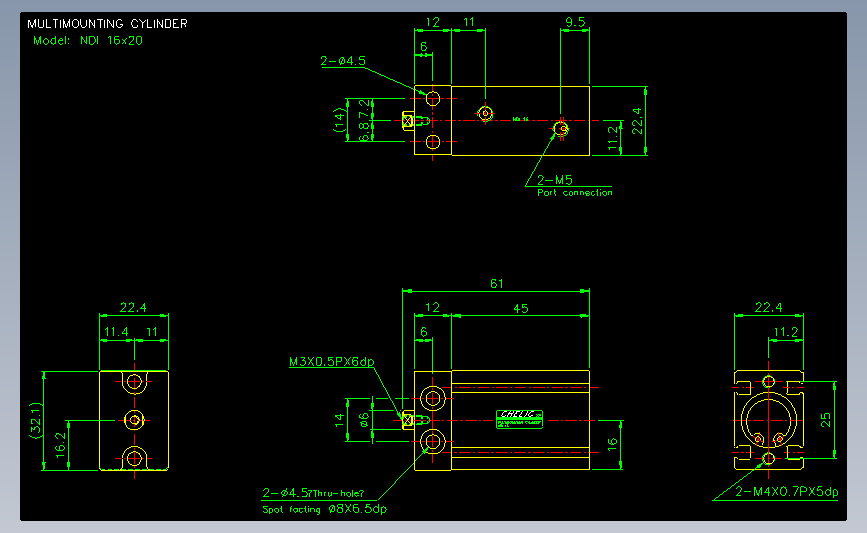Pick the 7.2 vertical dimension text

pos(364,109)
